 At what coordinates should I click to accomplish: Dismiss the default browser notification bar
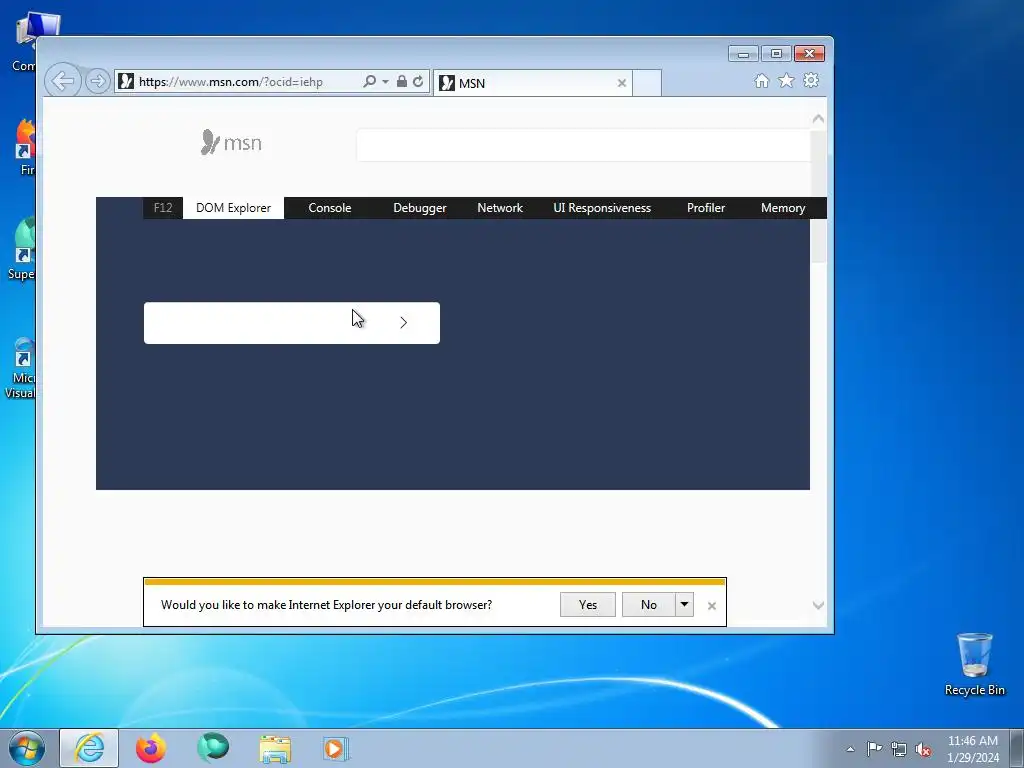712,606
